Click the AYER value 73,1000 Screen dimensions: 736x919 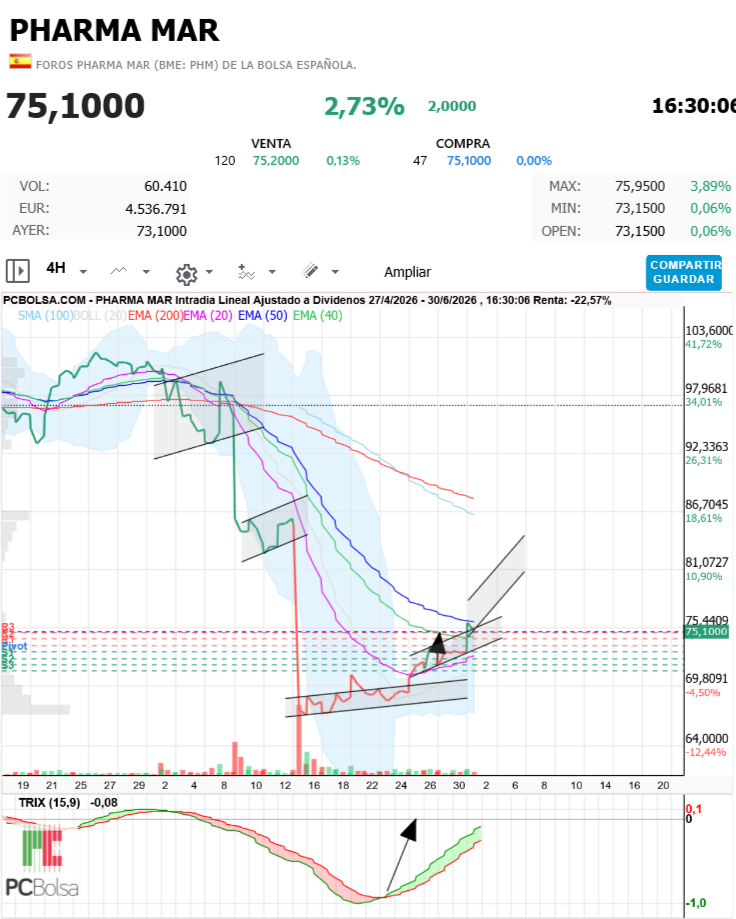click(x=162, y=231)
